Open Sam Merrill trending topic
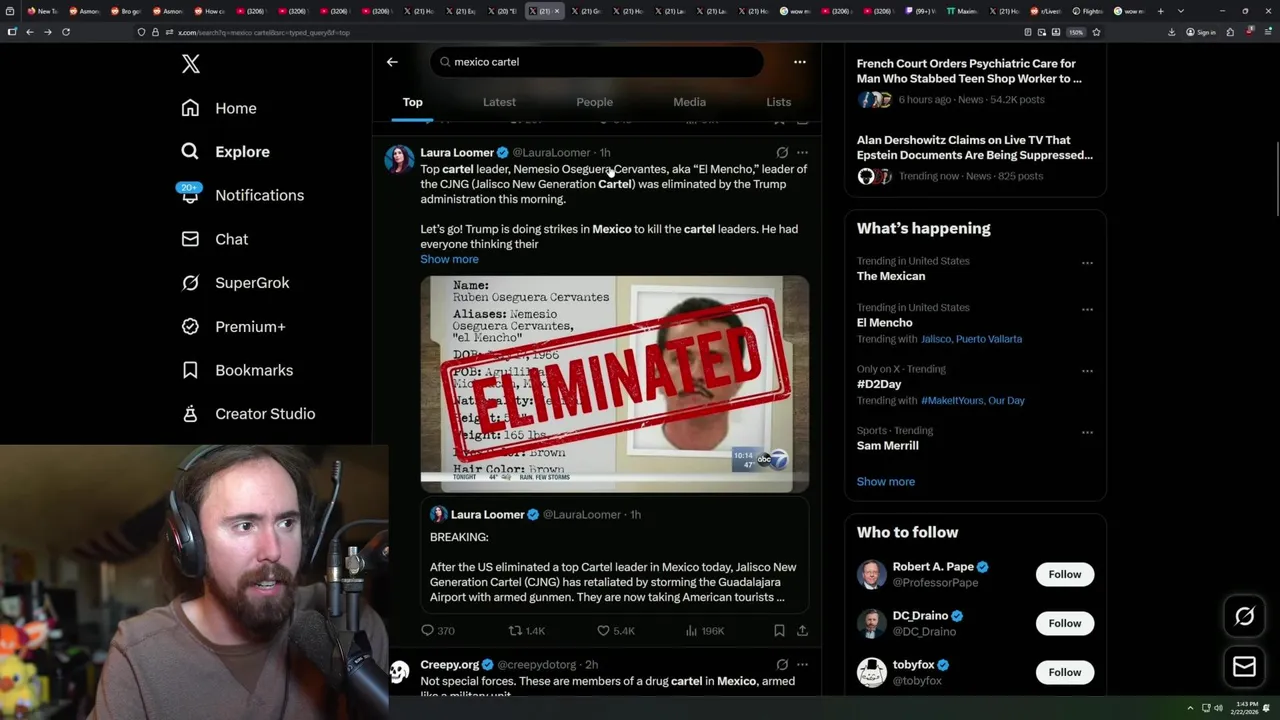Viewport: 1280px width, 720px height. point(887,446)
